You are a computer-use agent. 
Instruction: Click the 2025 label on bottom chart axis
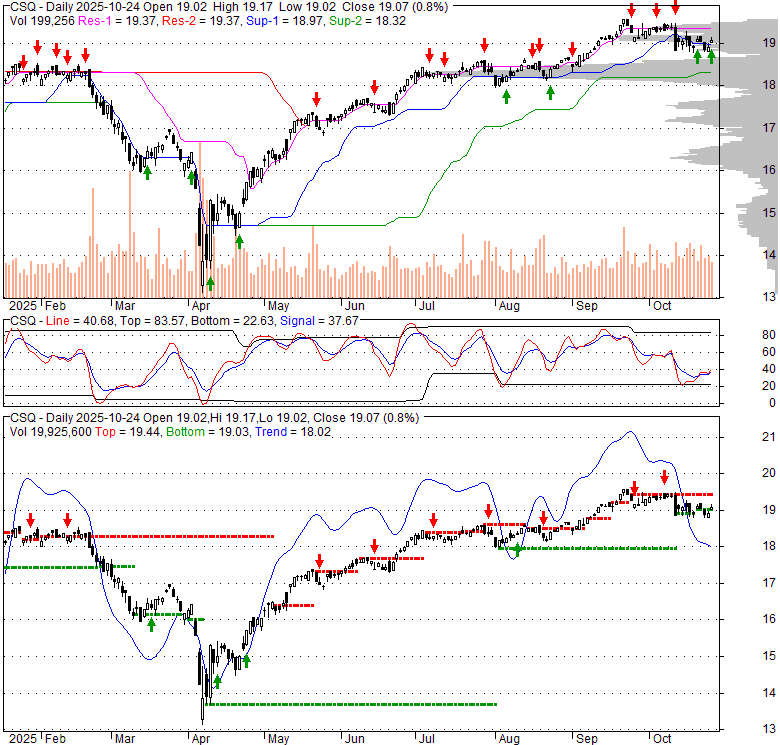(23, 739)
